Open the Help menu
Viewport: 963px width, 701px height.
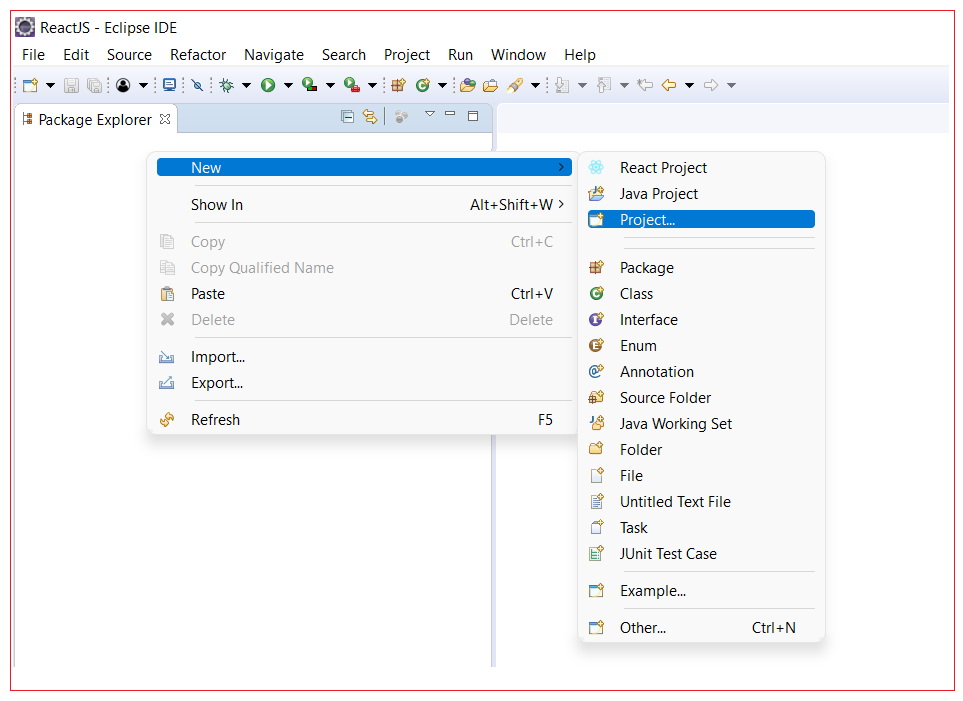(580, 55)
